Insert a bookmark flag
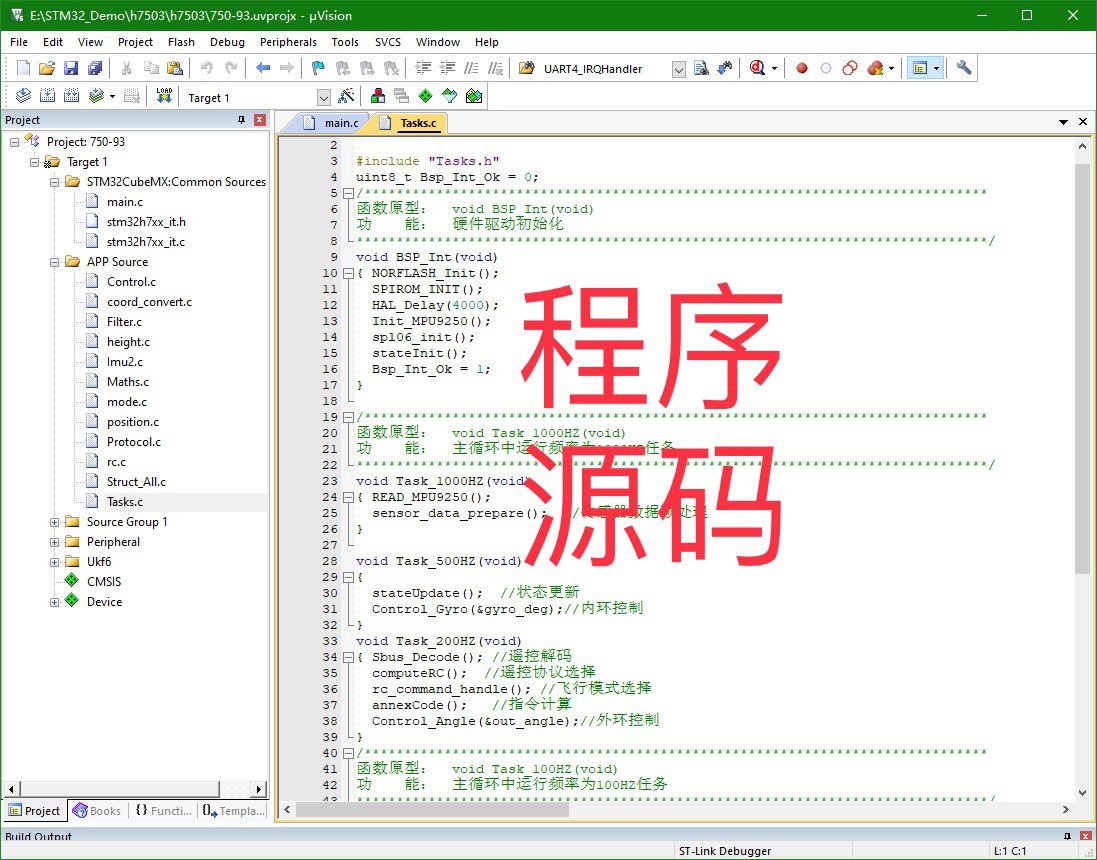1097x860 pixels. (318, 68)
